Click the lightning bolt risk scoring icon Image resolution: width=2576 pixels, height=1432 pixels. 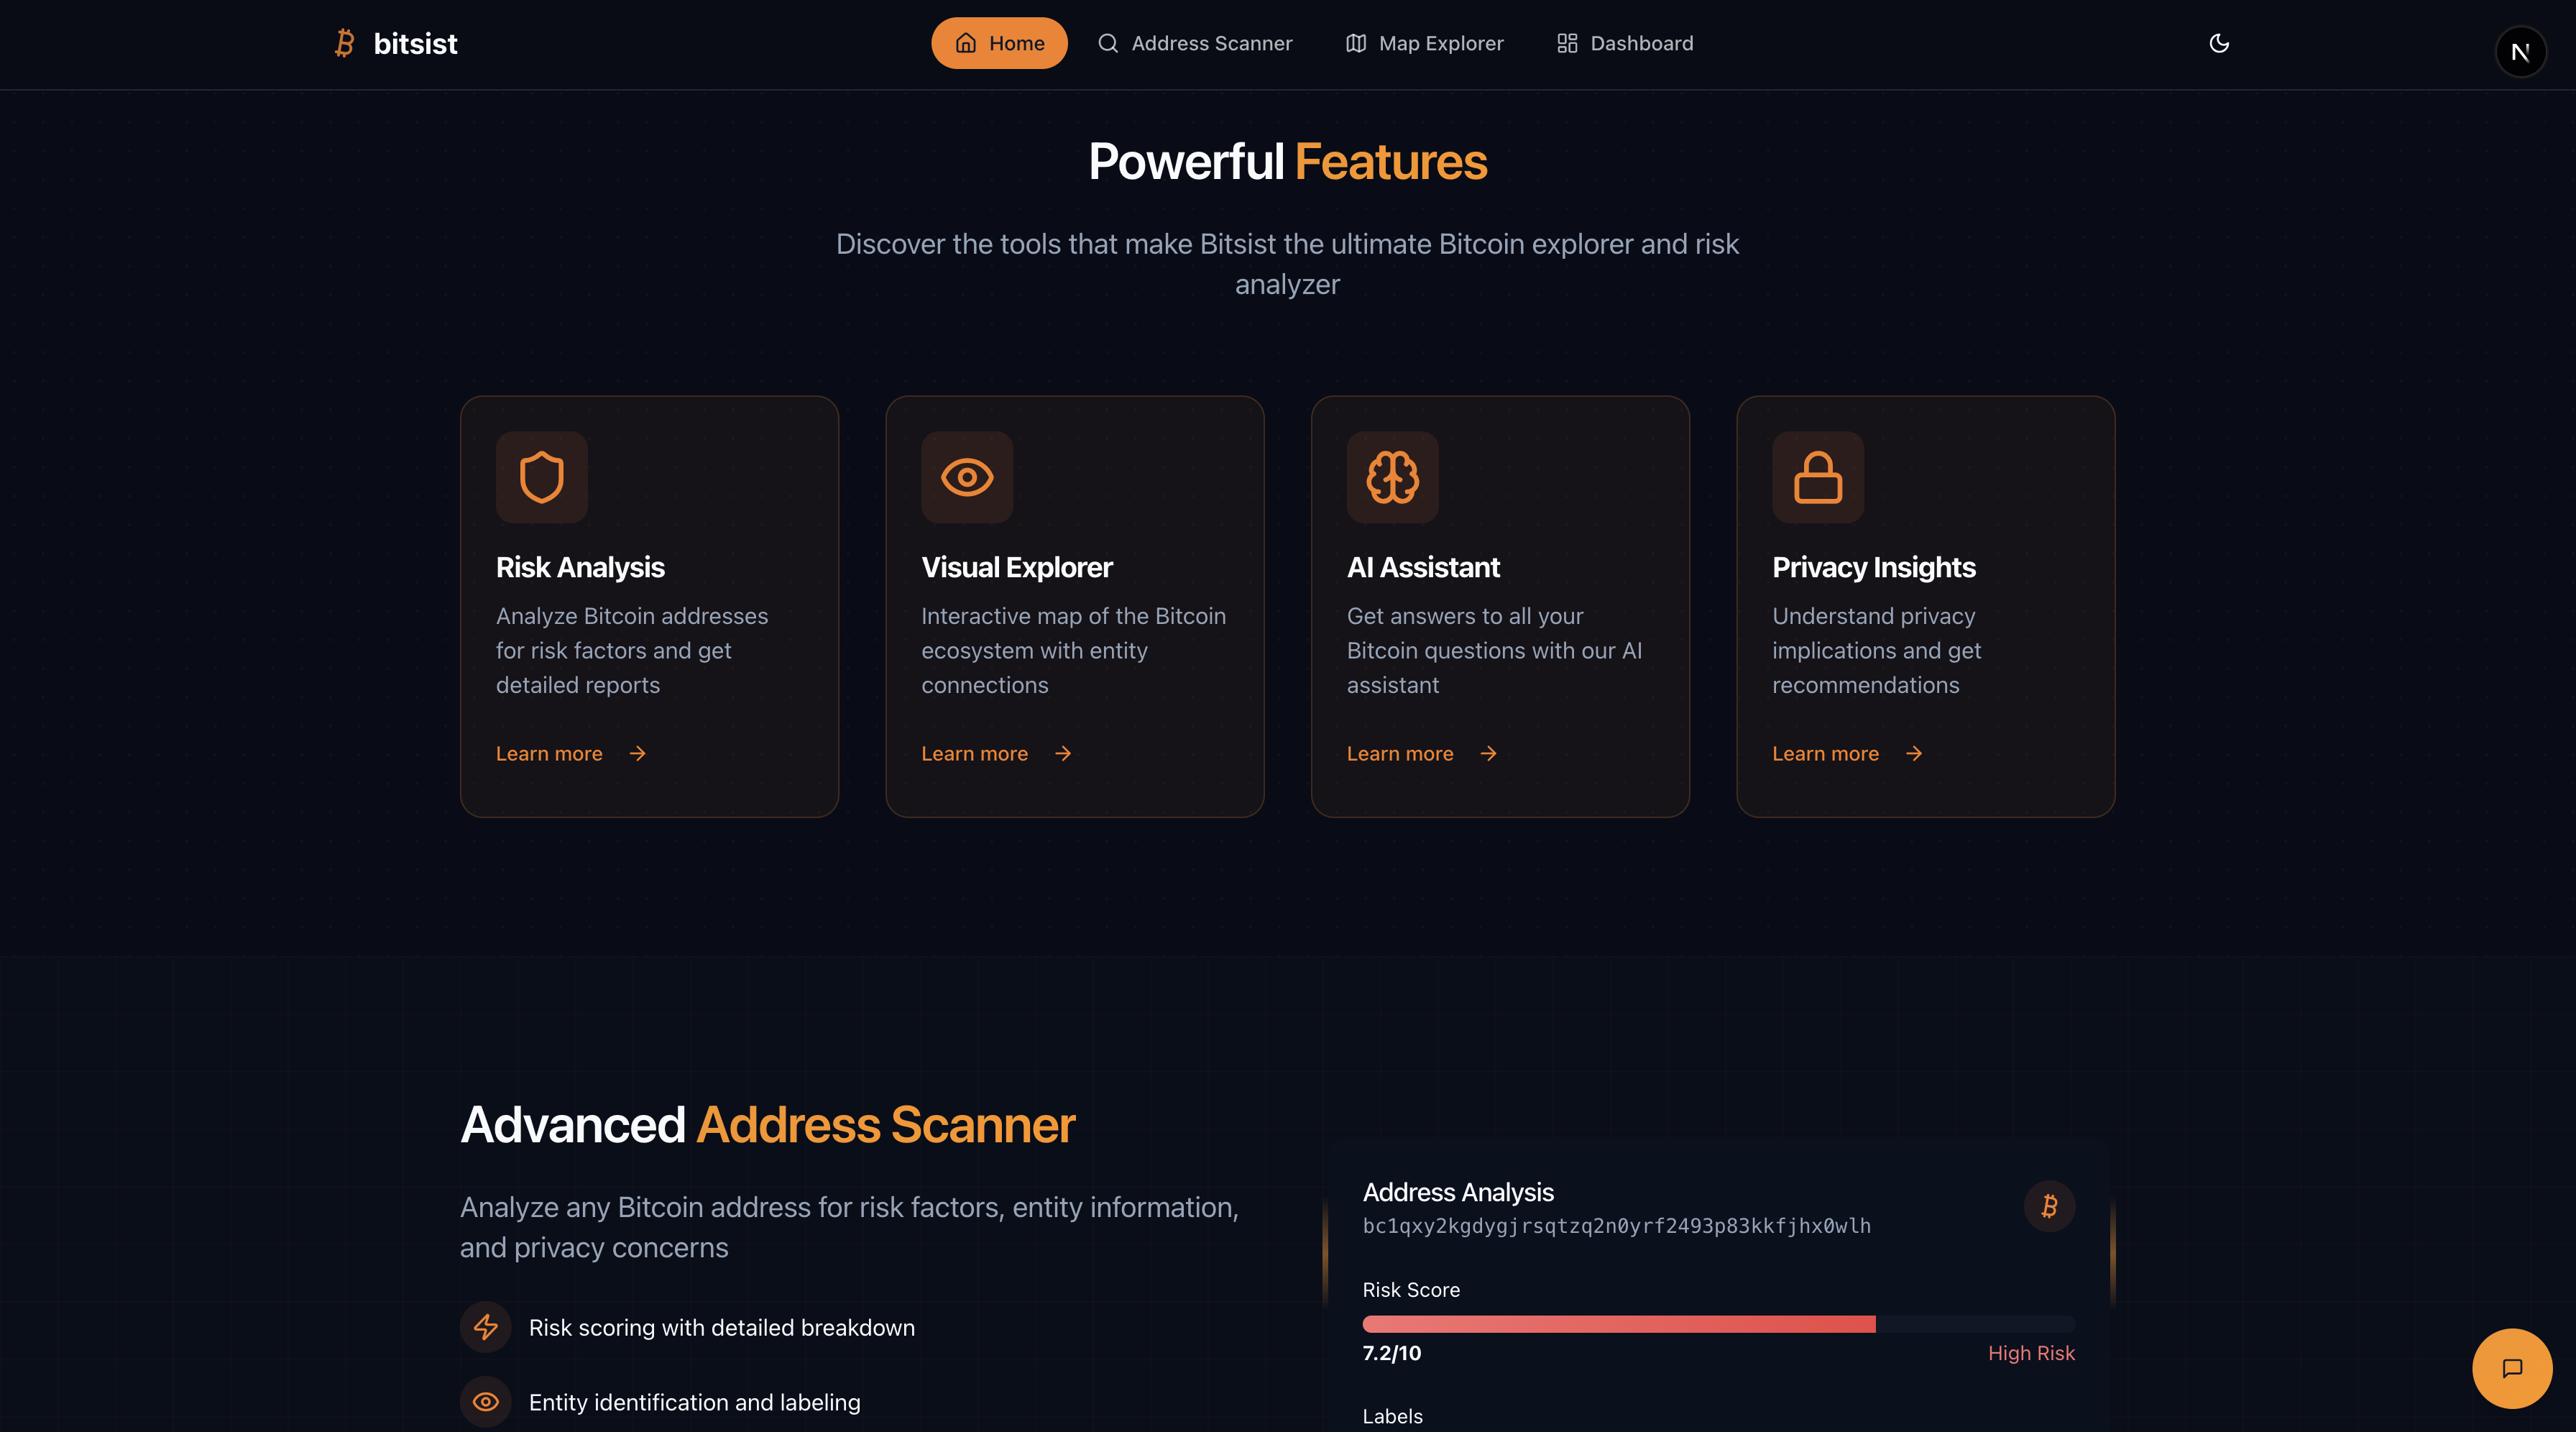486,1327
